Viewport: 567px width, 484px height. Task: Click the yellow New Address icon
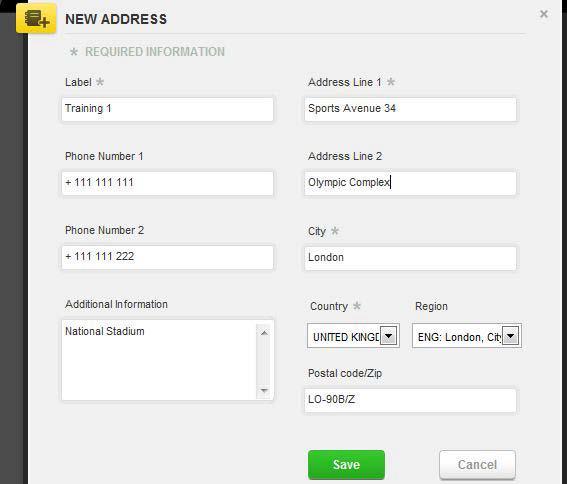click(x=36, y=18)
